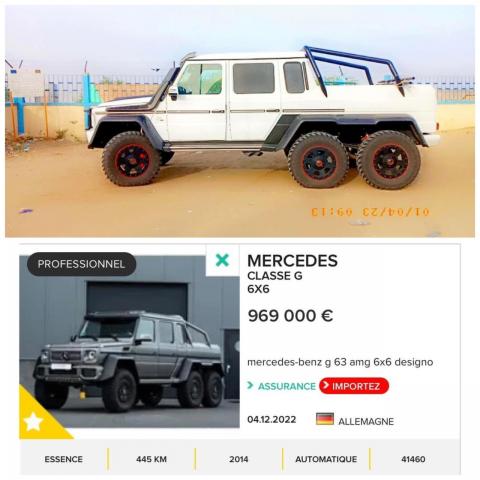The image size is (480, 480).
Task: Select the ESSENCE fuel spec
Action: tap(64, 459)
